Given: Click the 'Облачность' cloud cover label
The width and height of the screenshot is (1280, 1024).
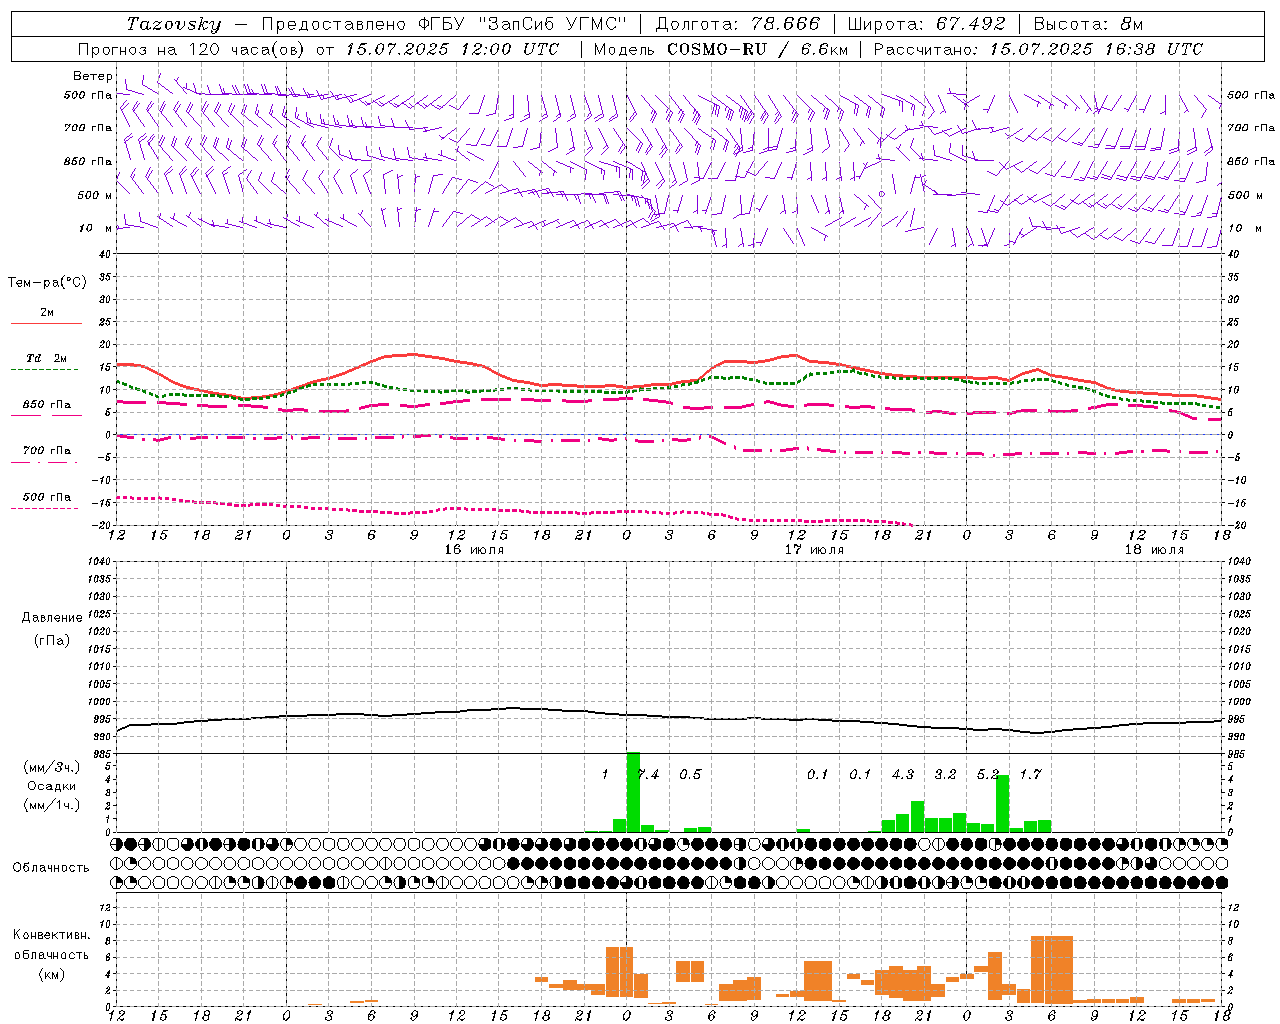Looking at the screenshot, I should [51, 867].
